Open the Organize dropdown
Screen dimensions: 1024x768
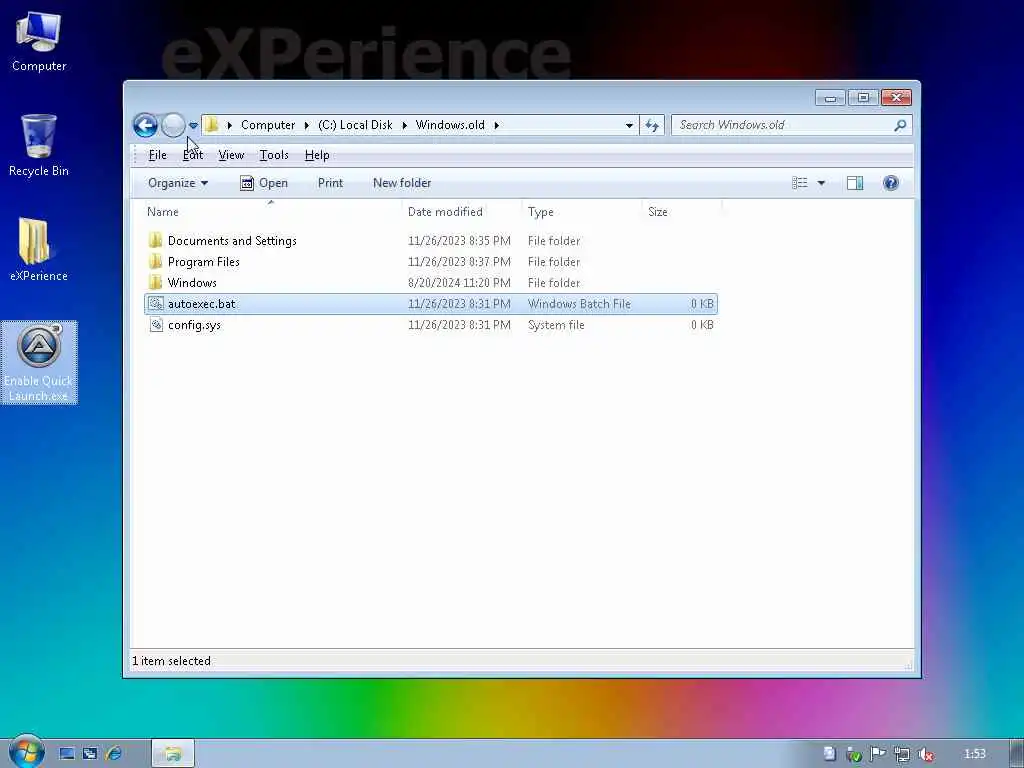tap(178, 183)
